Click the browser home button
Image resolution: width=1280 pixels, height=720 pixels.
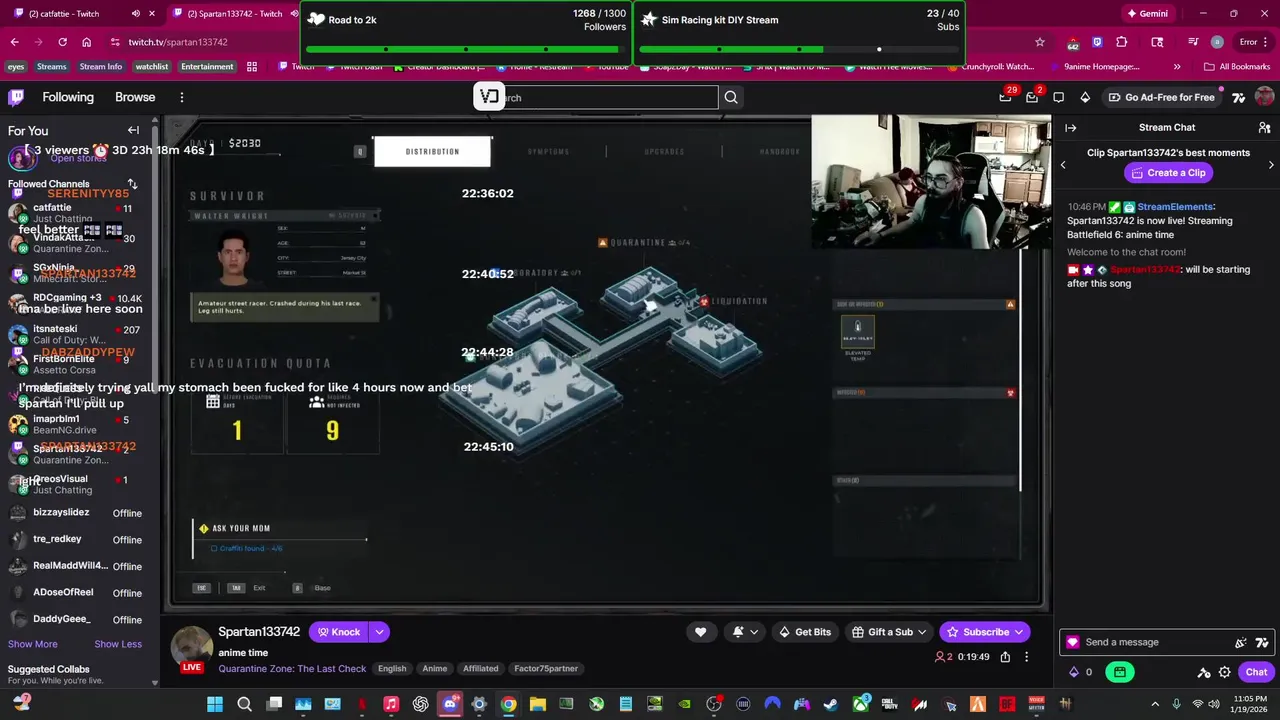tap(86, 42)
